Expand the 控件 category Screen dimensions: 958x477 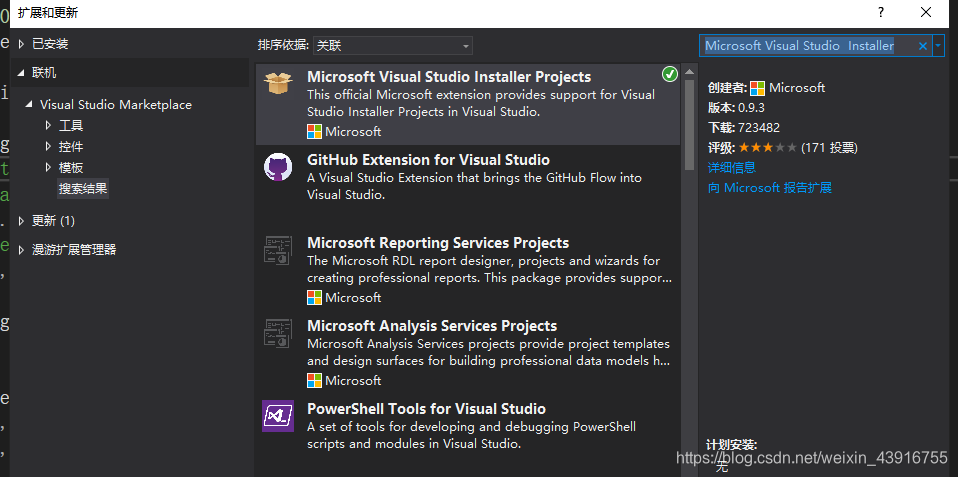coord(49,147)
